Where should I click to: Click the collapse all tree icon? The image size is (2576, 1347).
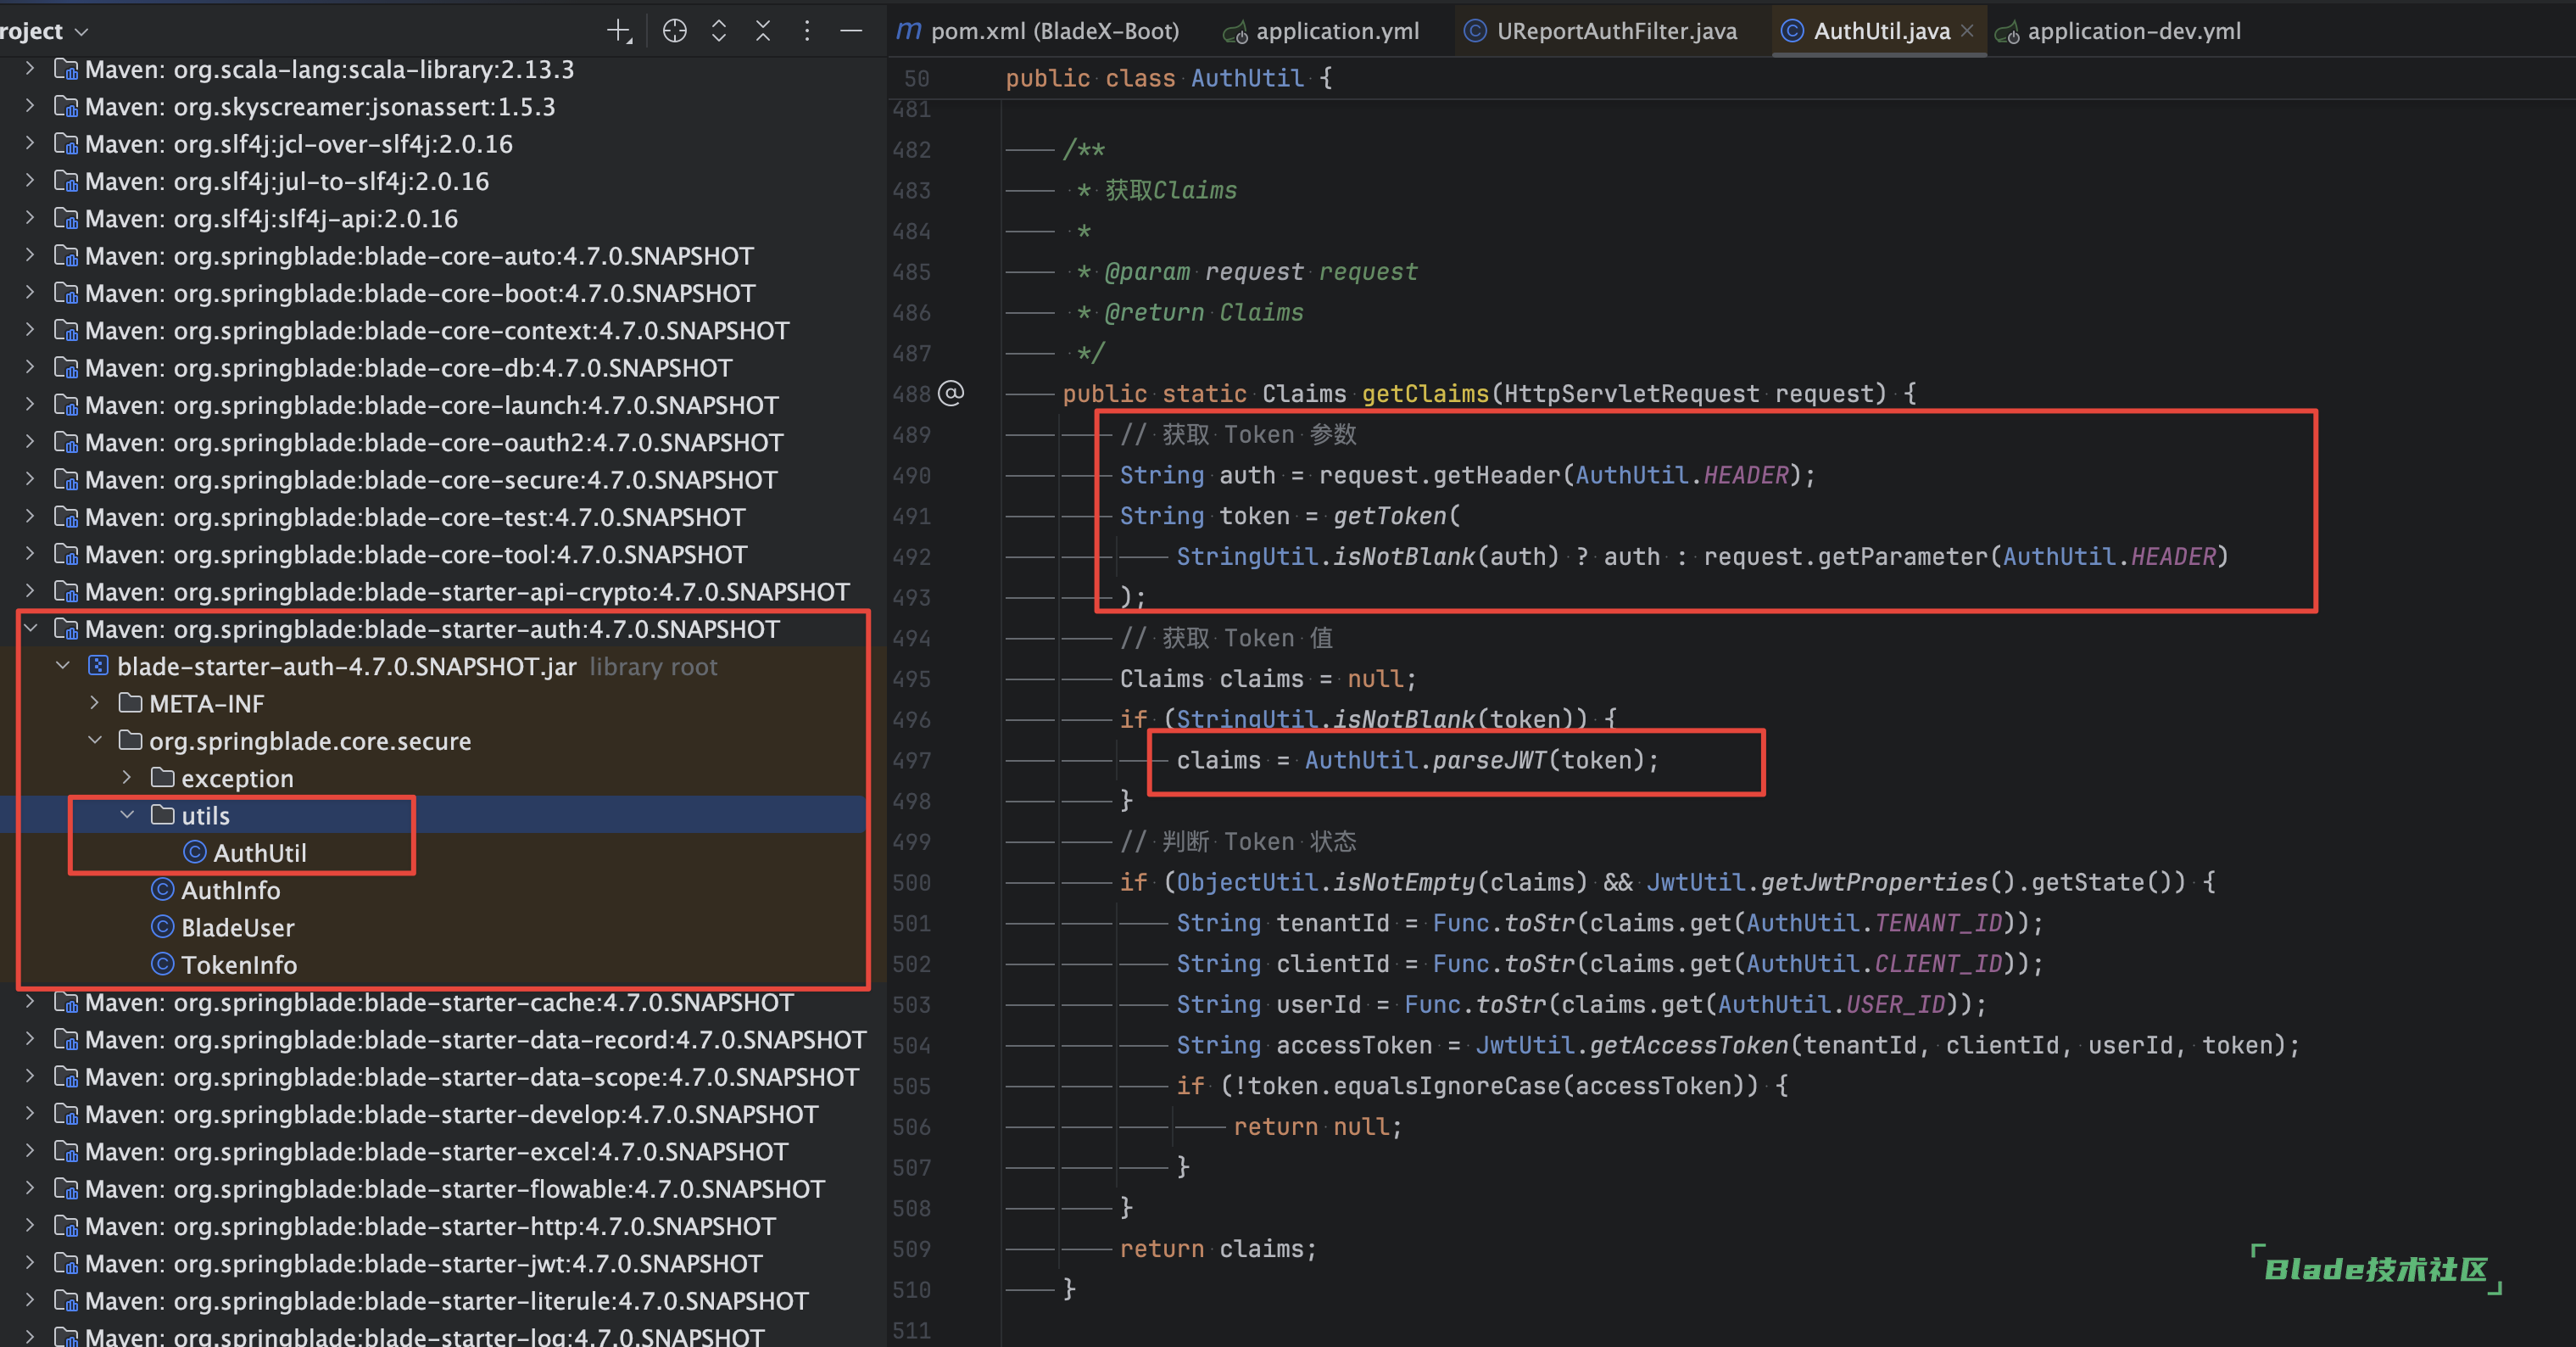763,31
